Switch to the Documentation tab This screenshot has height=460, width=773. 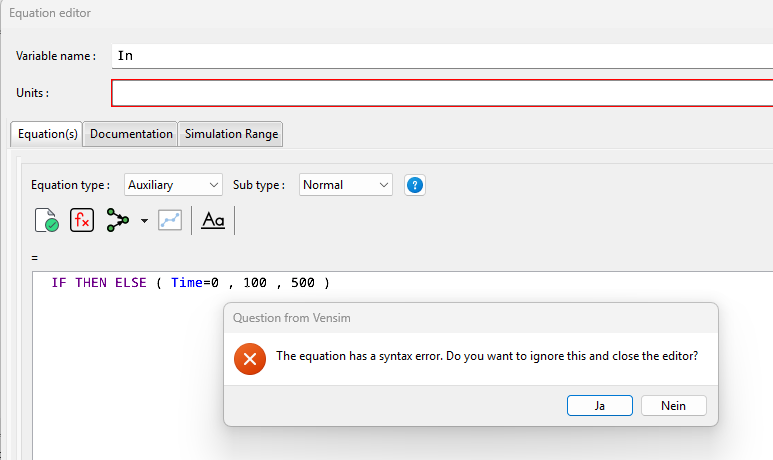(131, 134)
